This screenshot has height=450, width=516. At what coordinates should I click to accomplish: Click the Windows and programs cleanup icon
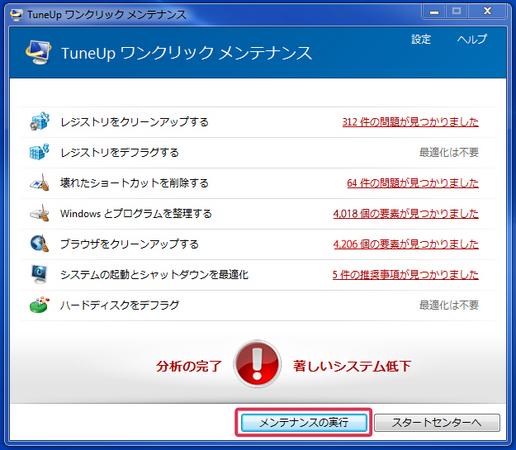(x=39, y=213)
